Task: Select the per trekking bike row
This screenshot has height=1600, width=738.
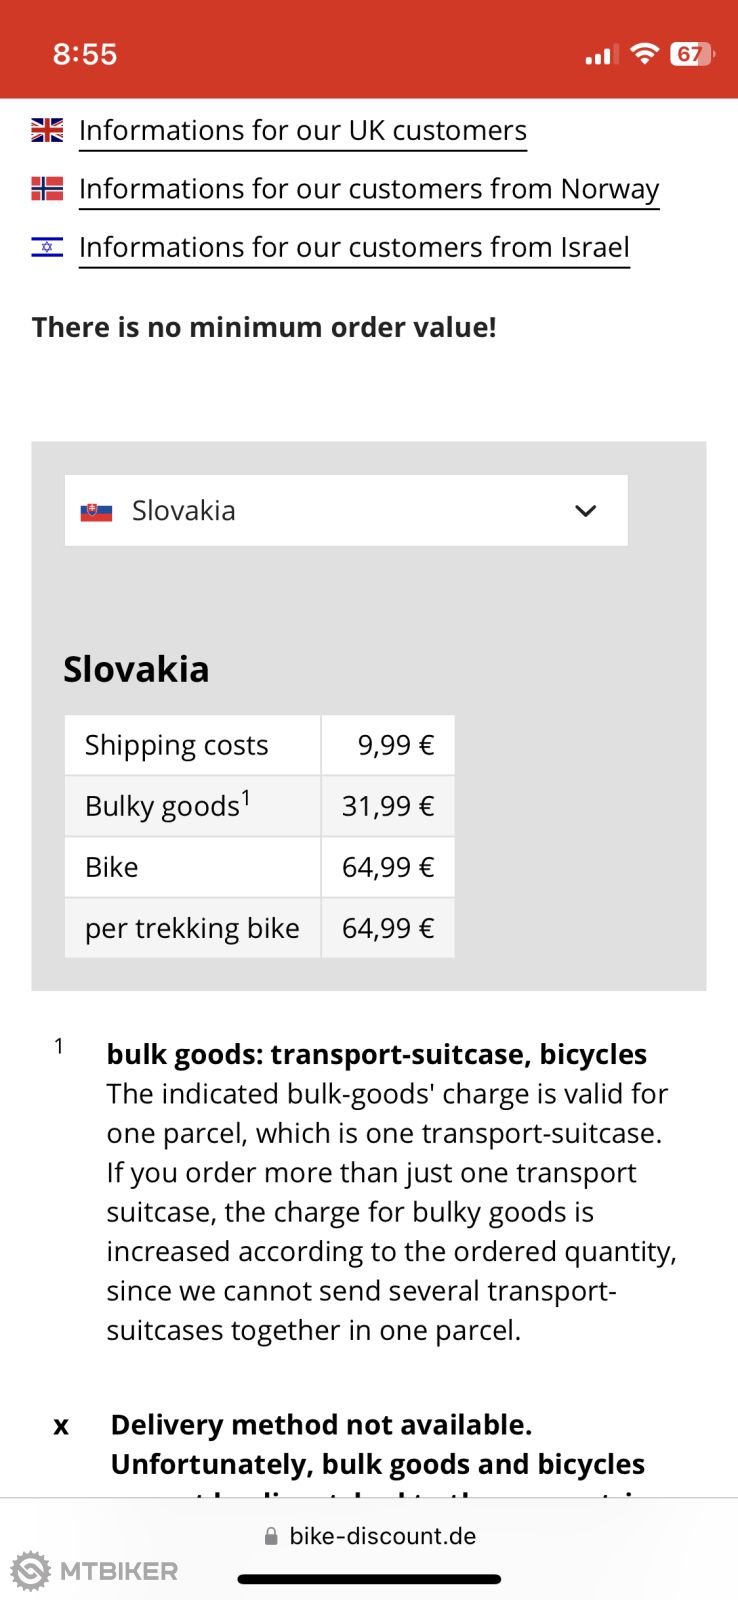Action: 259,929
